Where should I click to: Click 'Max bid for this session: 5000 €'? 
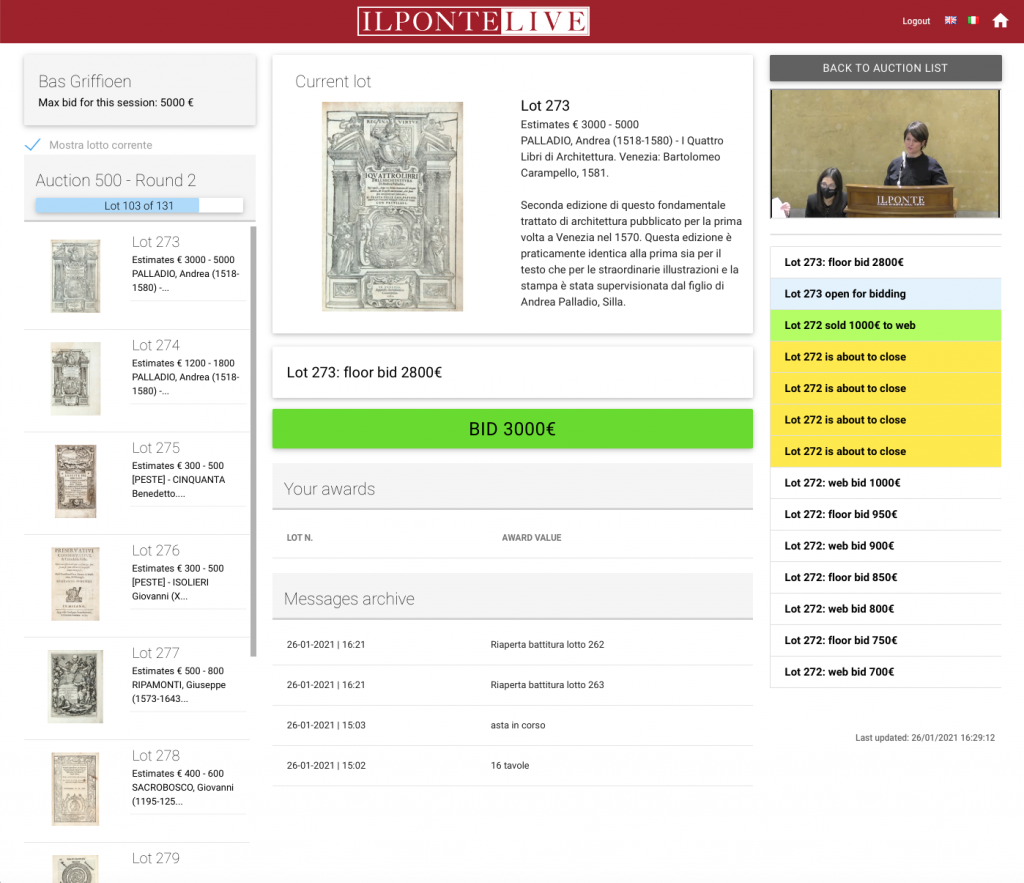pyautogui.click(x=116, y=103)
